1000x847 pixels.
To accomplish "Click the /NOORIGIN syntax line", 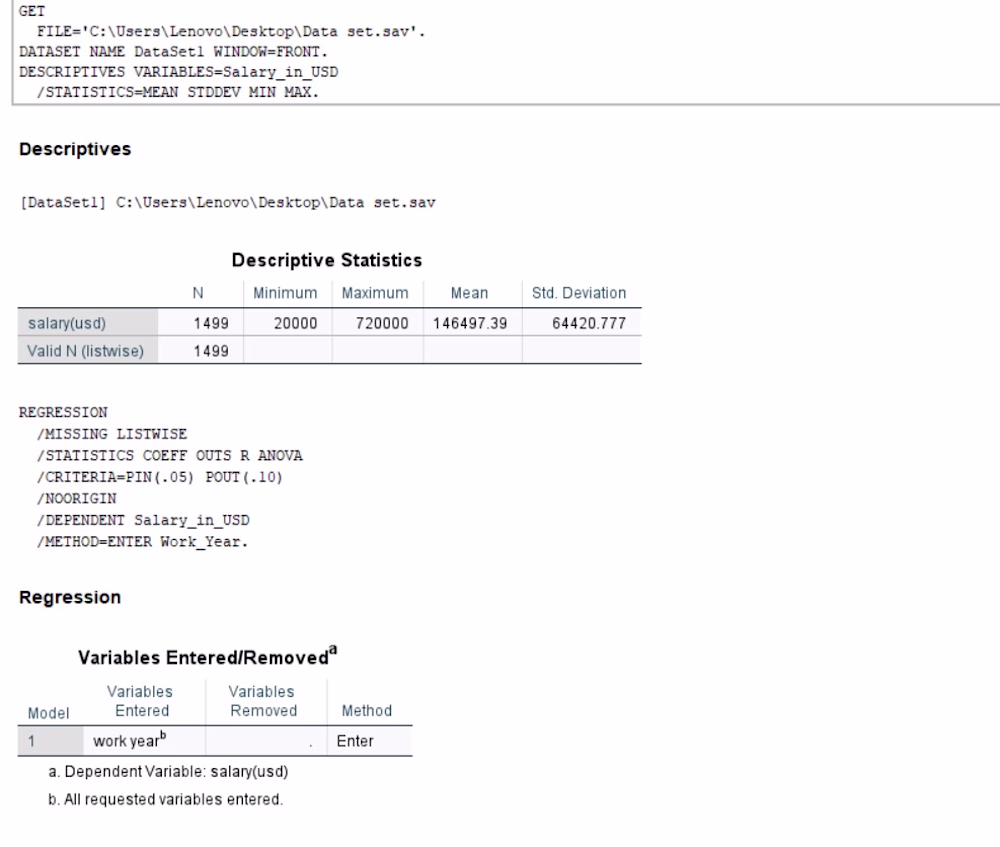I will [77, 498].
